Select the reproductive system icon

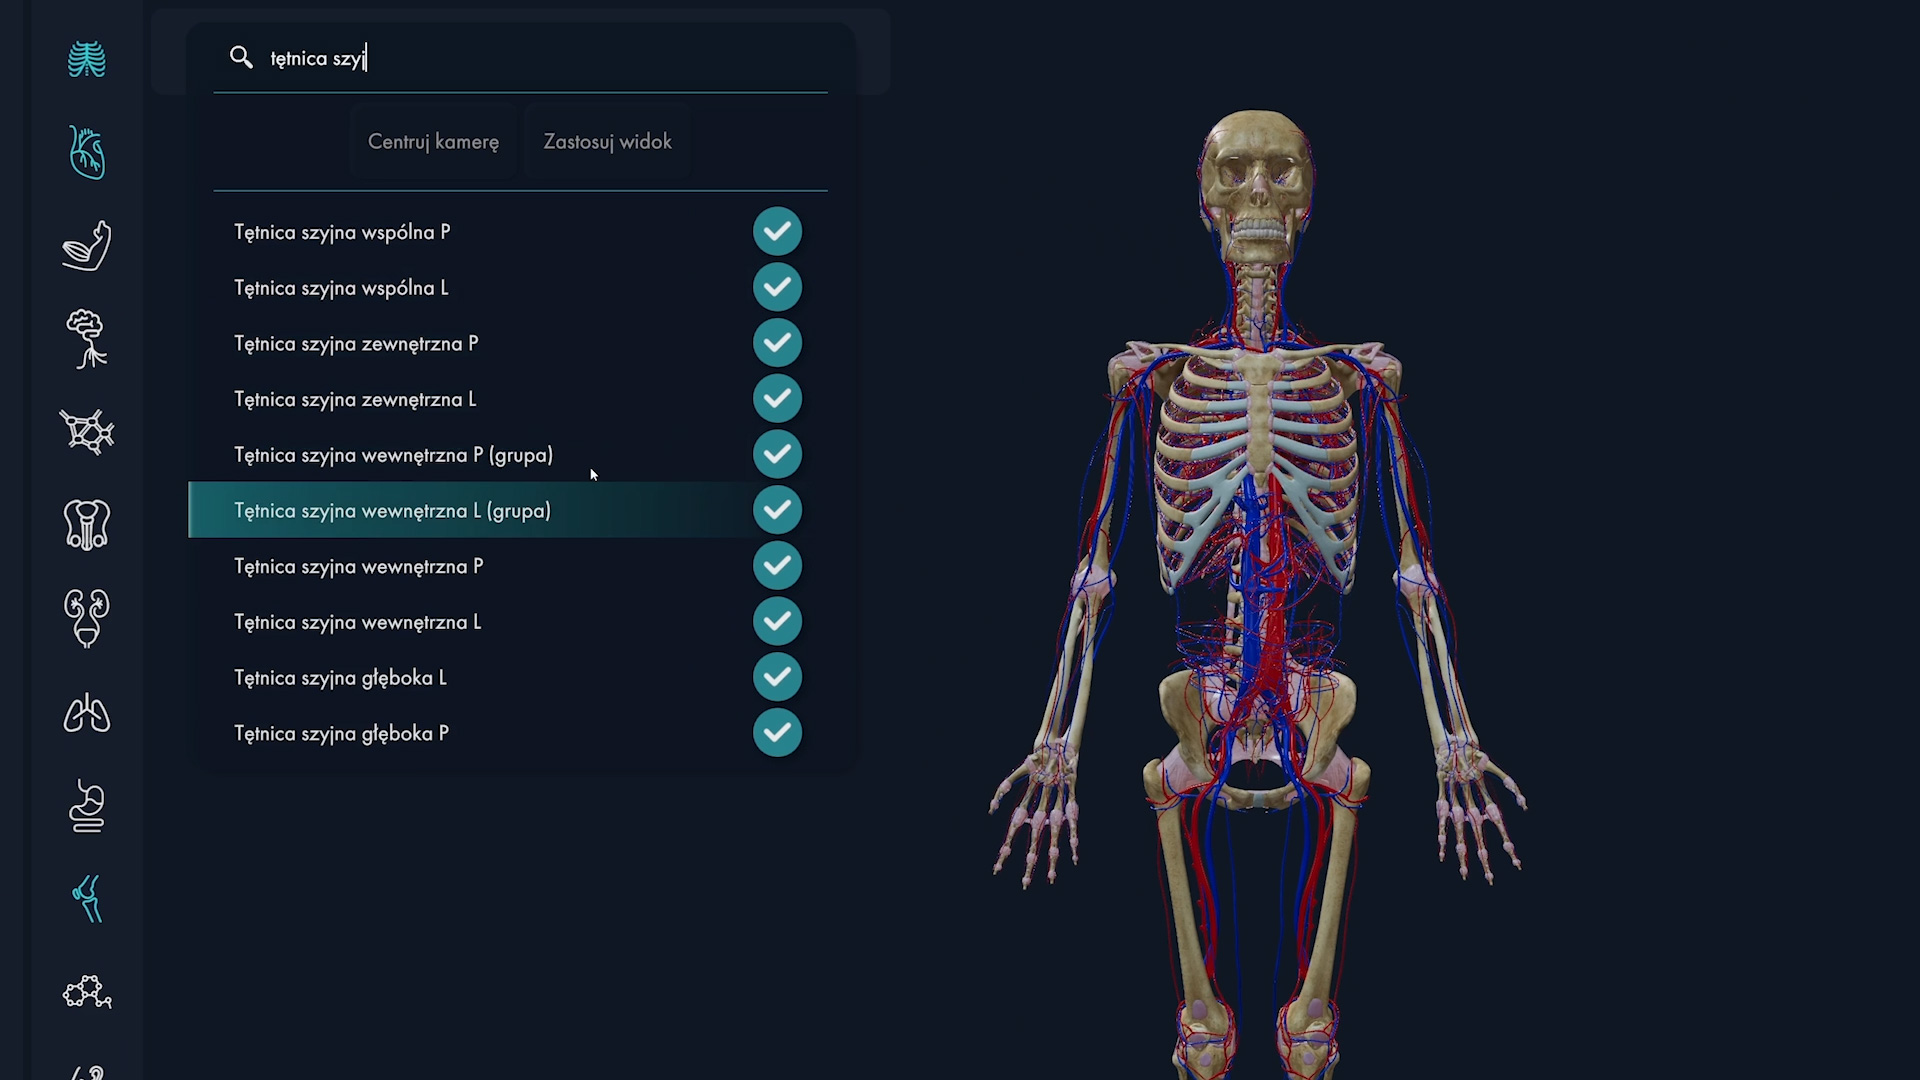point(87,525)
